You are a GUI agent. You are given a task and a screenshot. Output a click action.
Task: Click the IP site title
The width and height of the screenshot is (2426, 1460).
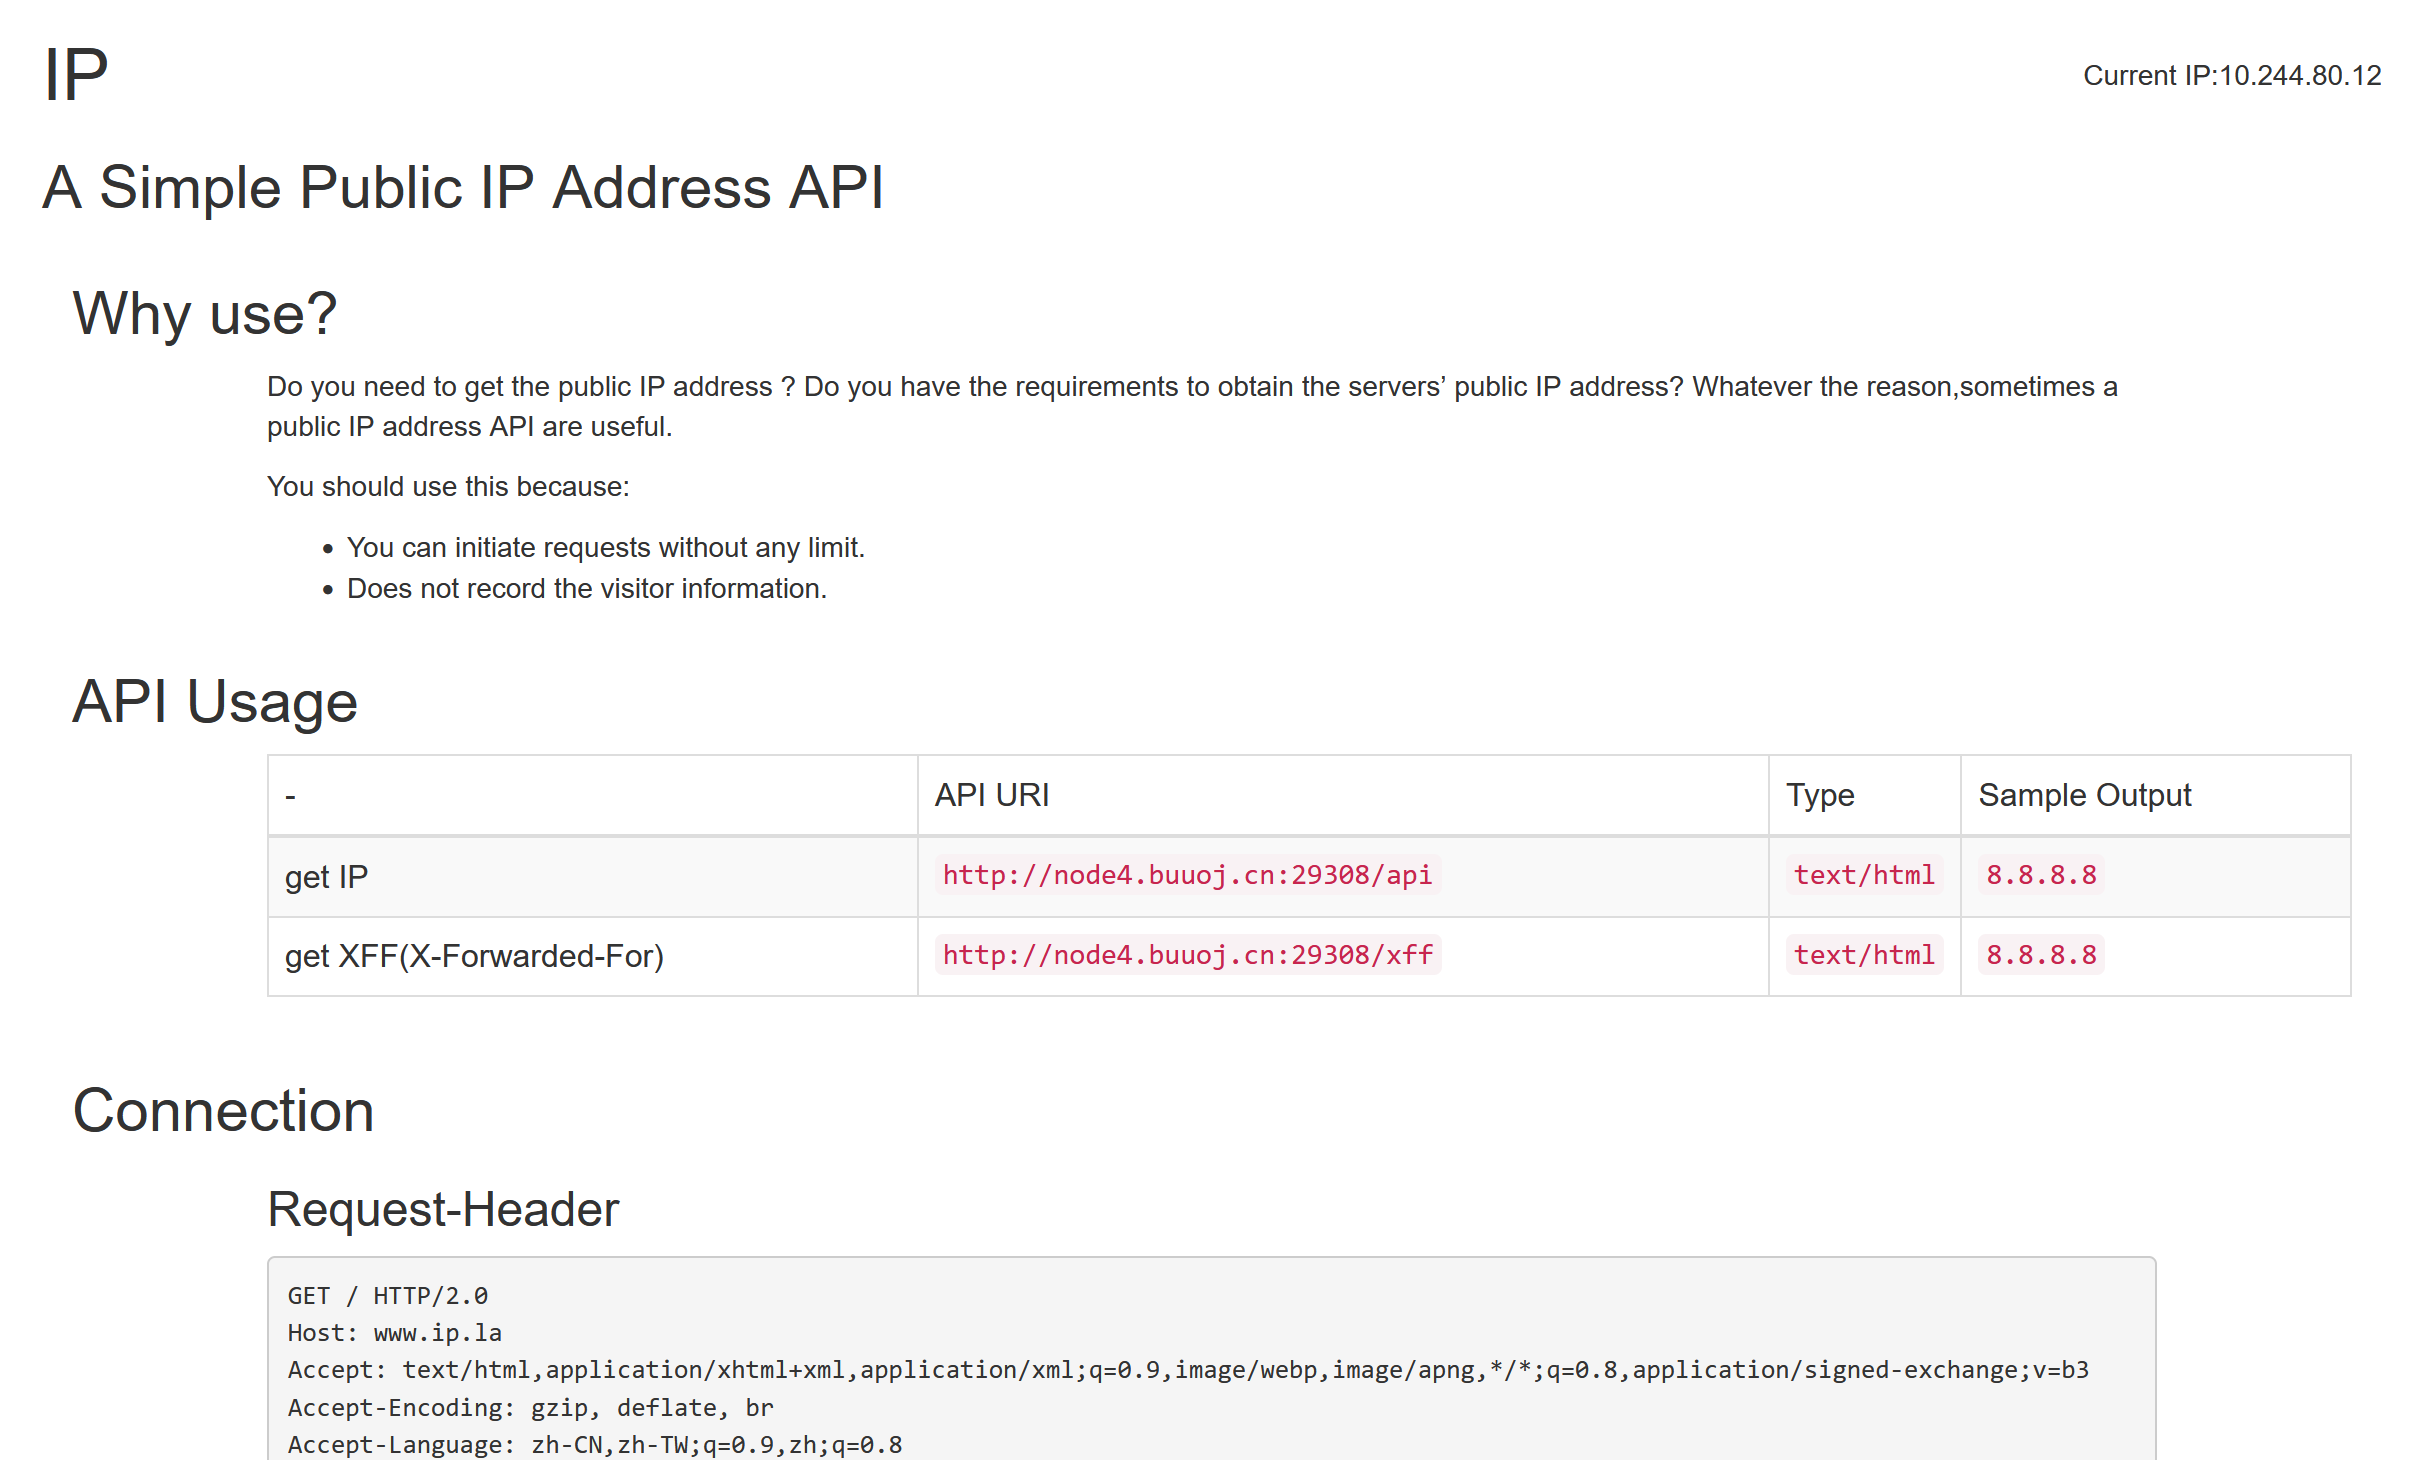click(76, 75)
